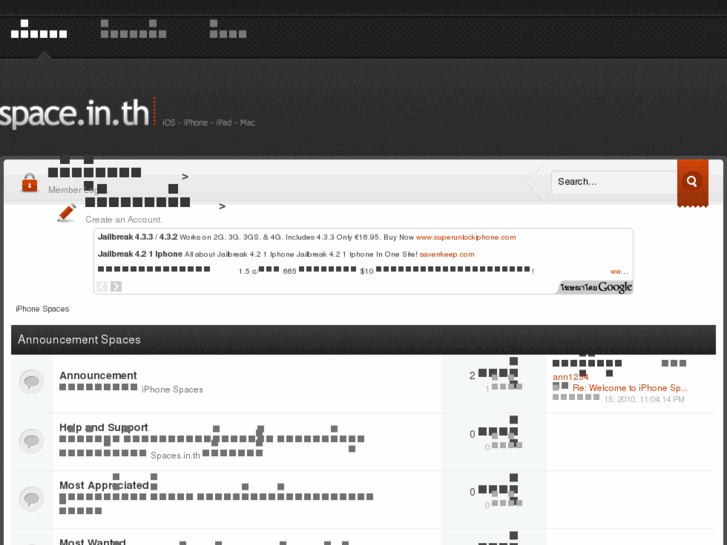Screen dimensions: 727x545
Task: Select the second top navigation tab
Action: coord(134,29)
